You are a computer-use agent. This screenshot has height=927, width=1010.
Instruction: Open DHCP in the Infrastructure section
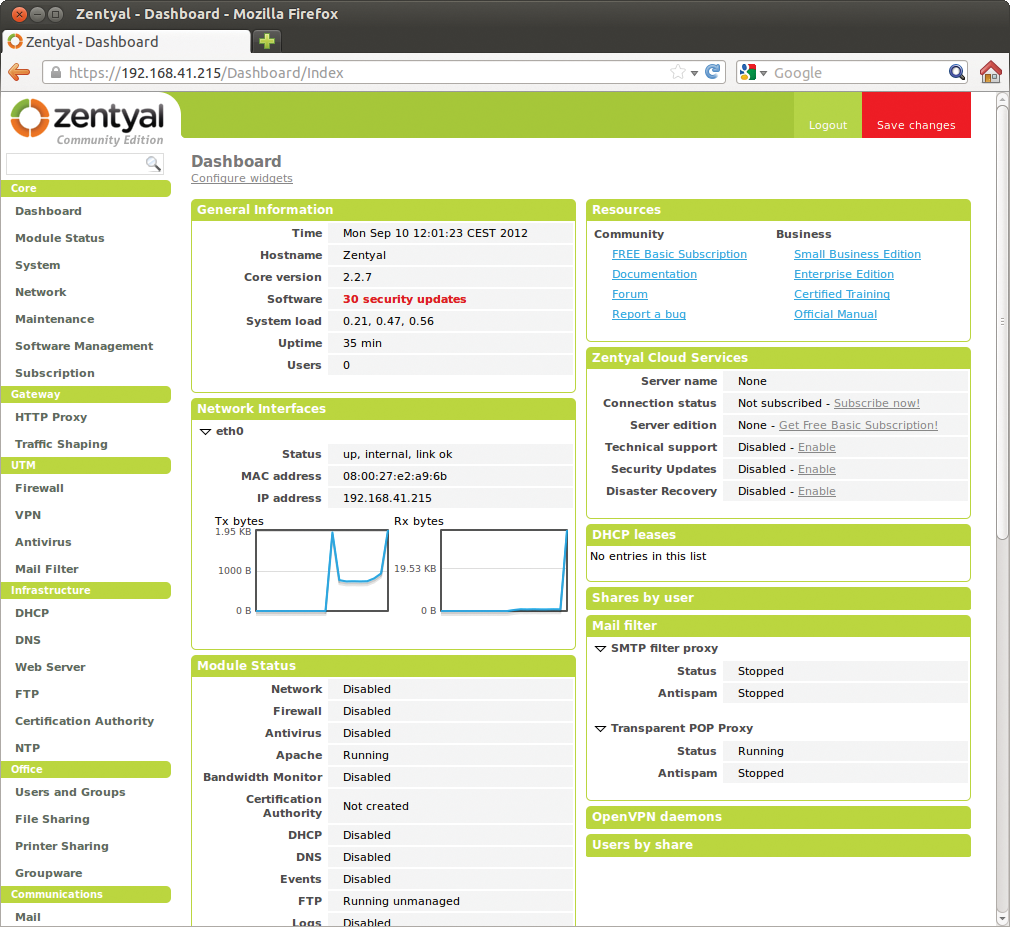[32, 613]
